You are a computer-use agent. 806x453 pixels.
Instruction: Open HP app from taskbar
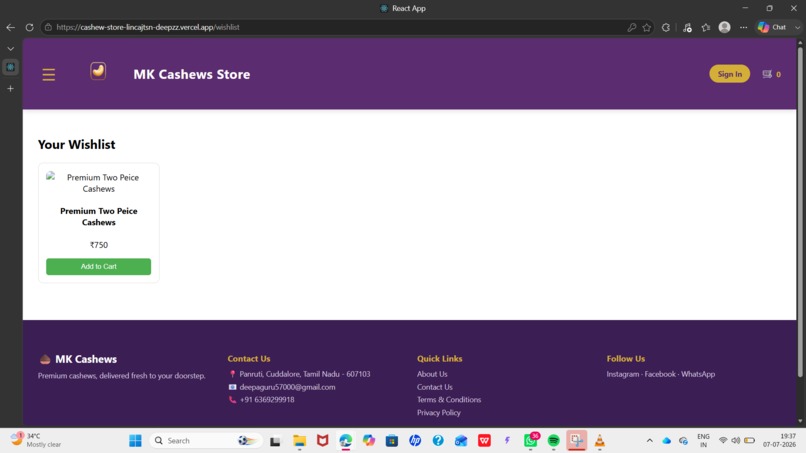point(415,441)
